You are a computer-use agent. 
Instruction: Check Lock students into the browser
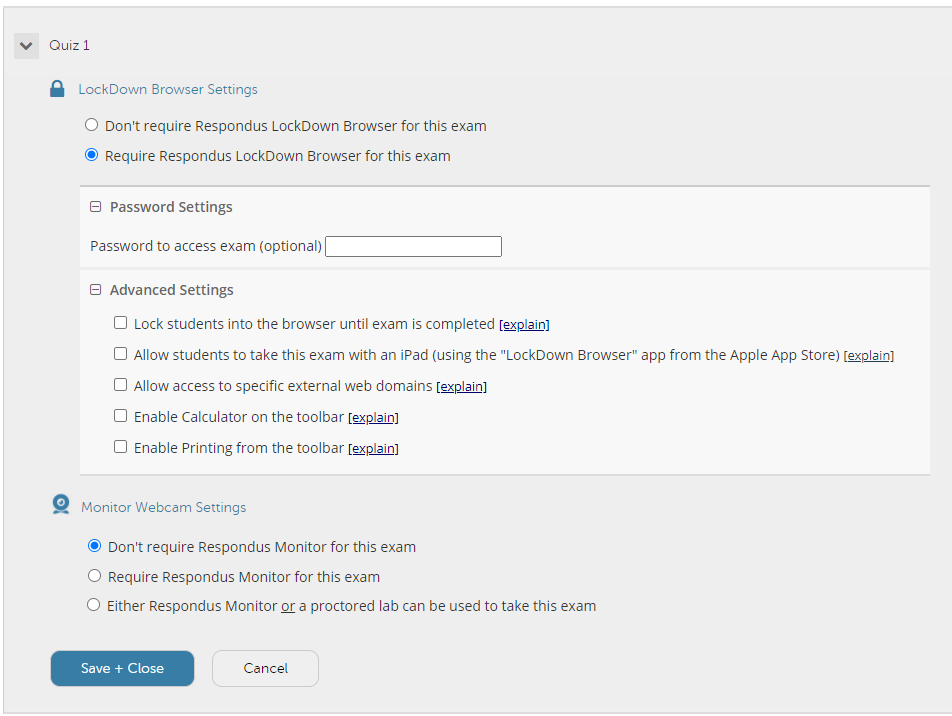(x=121, y=322)
